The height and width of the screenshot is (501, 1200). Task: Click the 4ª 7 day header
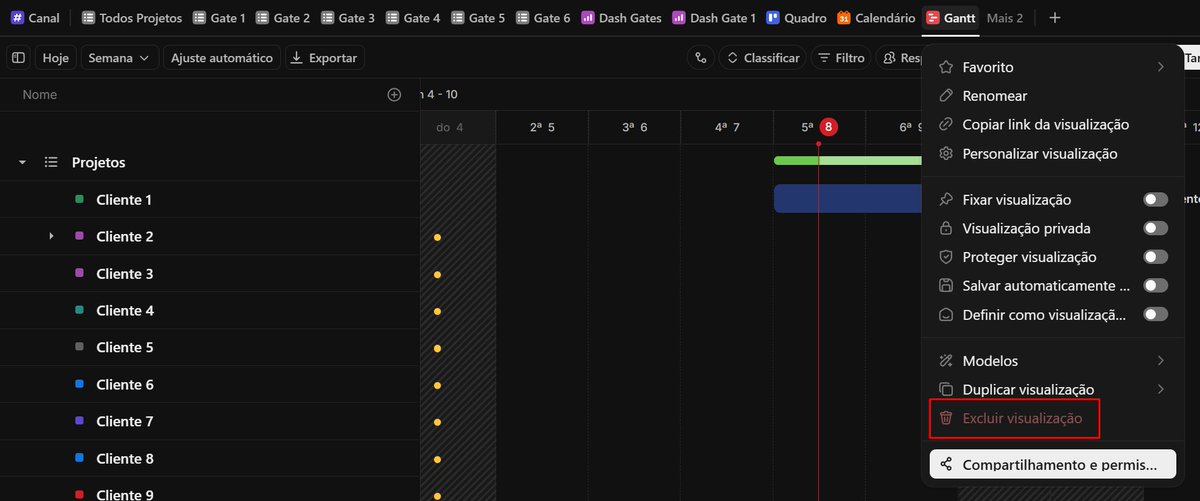[x=727, y=127]
